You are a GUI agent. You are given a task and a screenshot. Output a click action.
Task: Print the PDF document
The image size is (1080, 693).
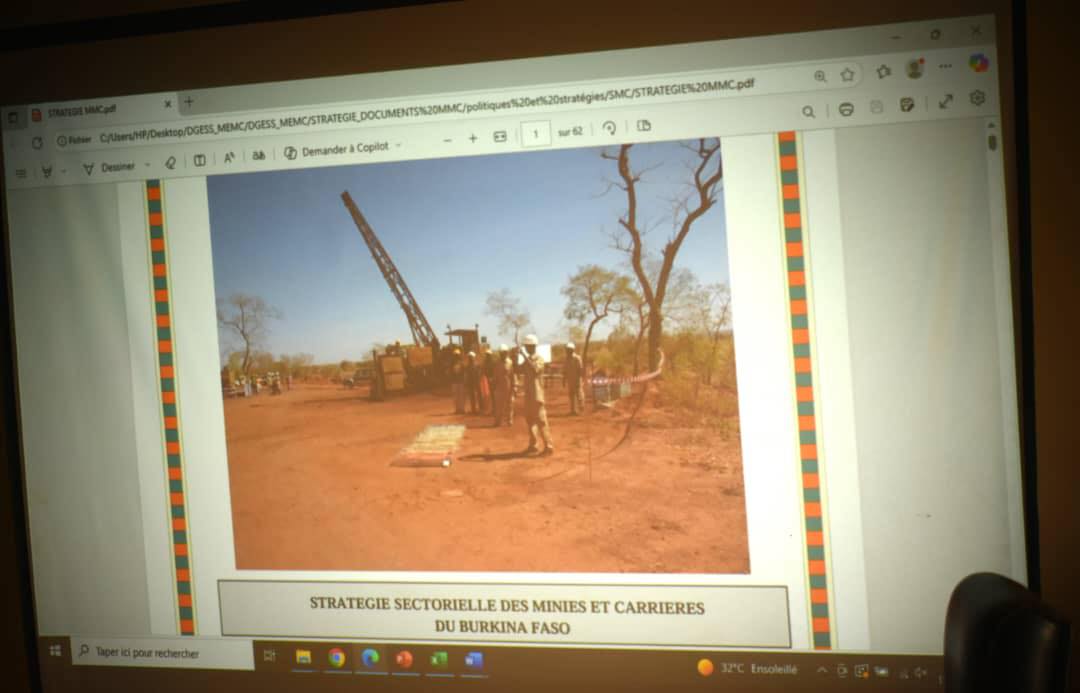[x=846, y=109]
